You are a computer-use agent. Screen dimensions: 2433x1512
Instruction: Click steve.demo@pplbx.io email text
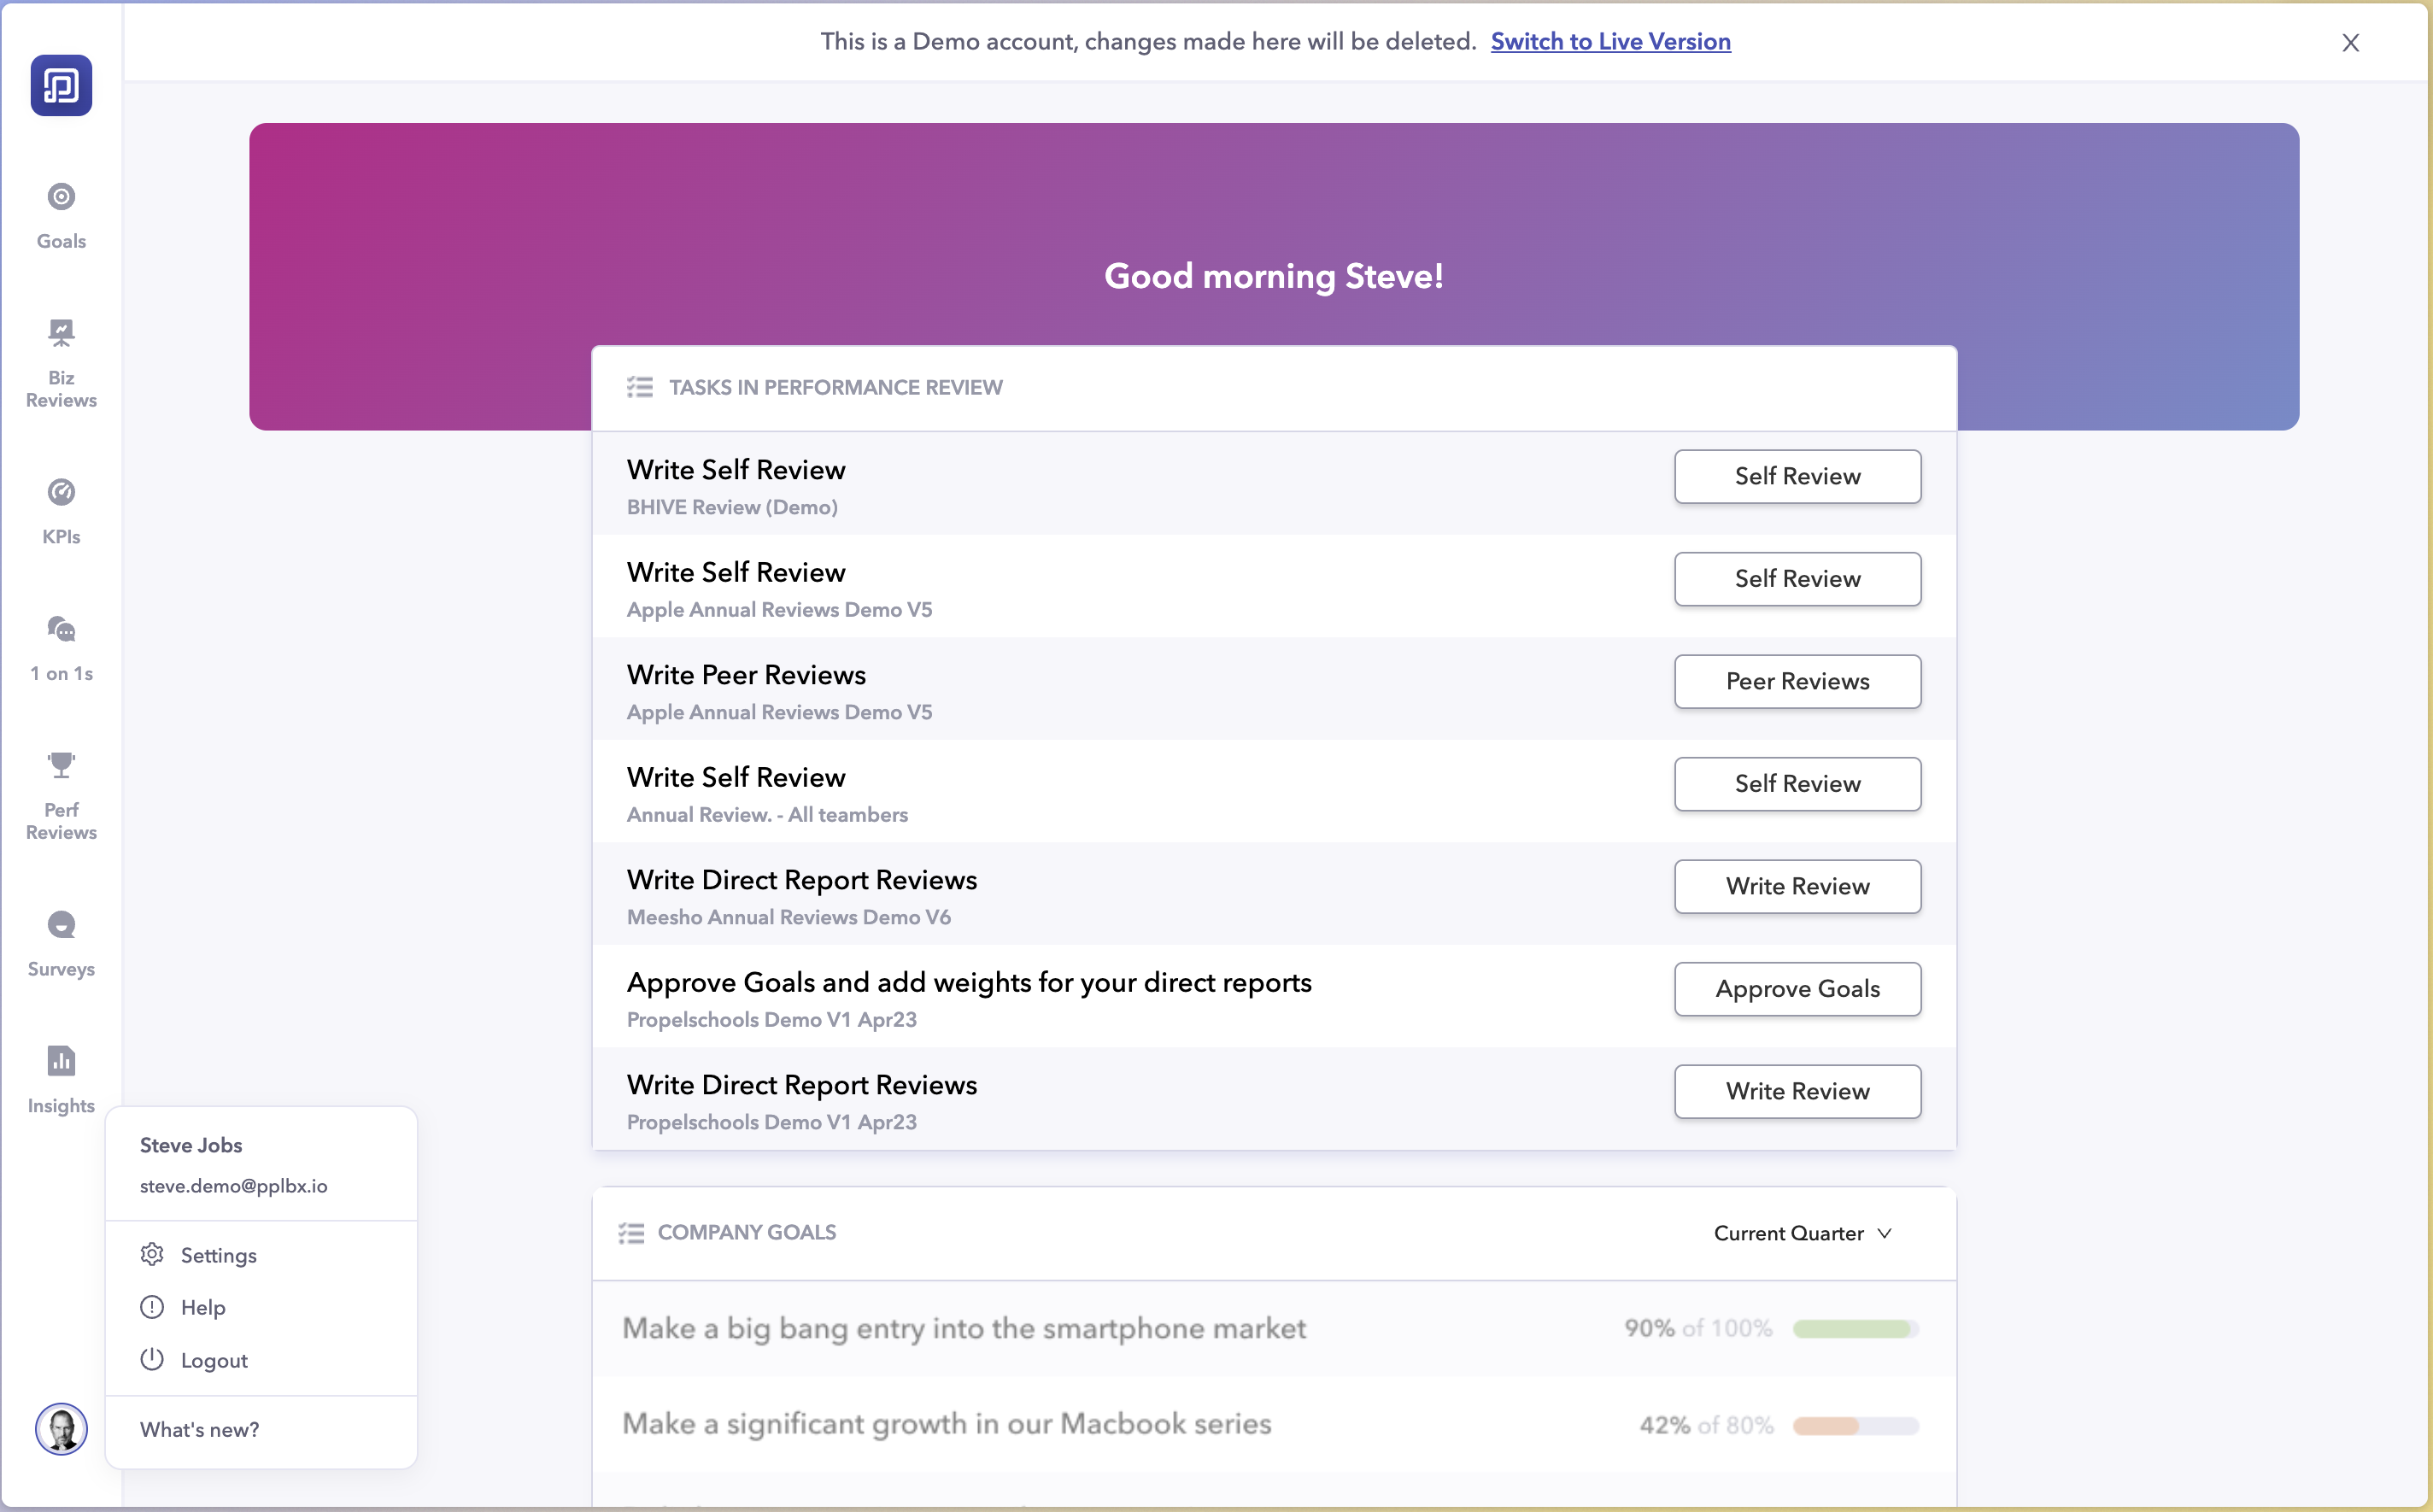pyautogui.click(x=234, y=1186)
